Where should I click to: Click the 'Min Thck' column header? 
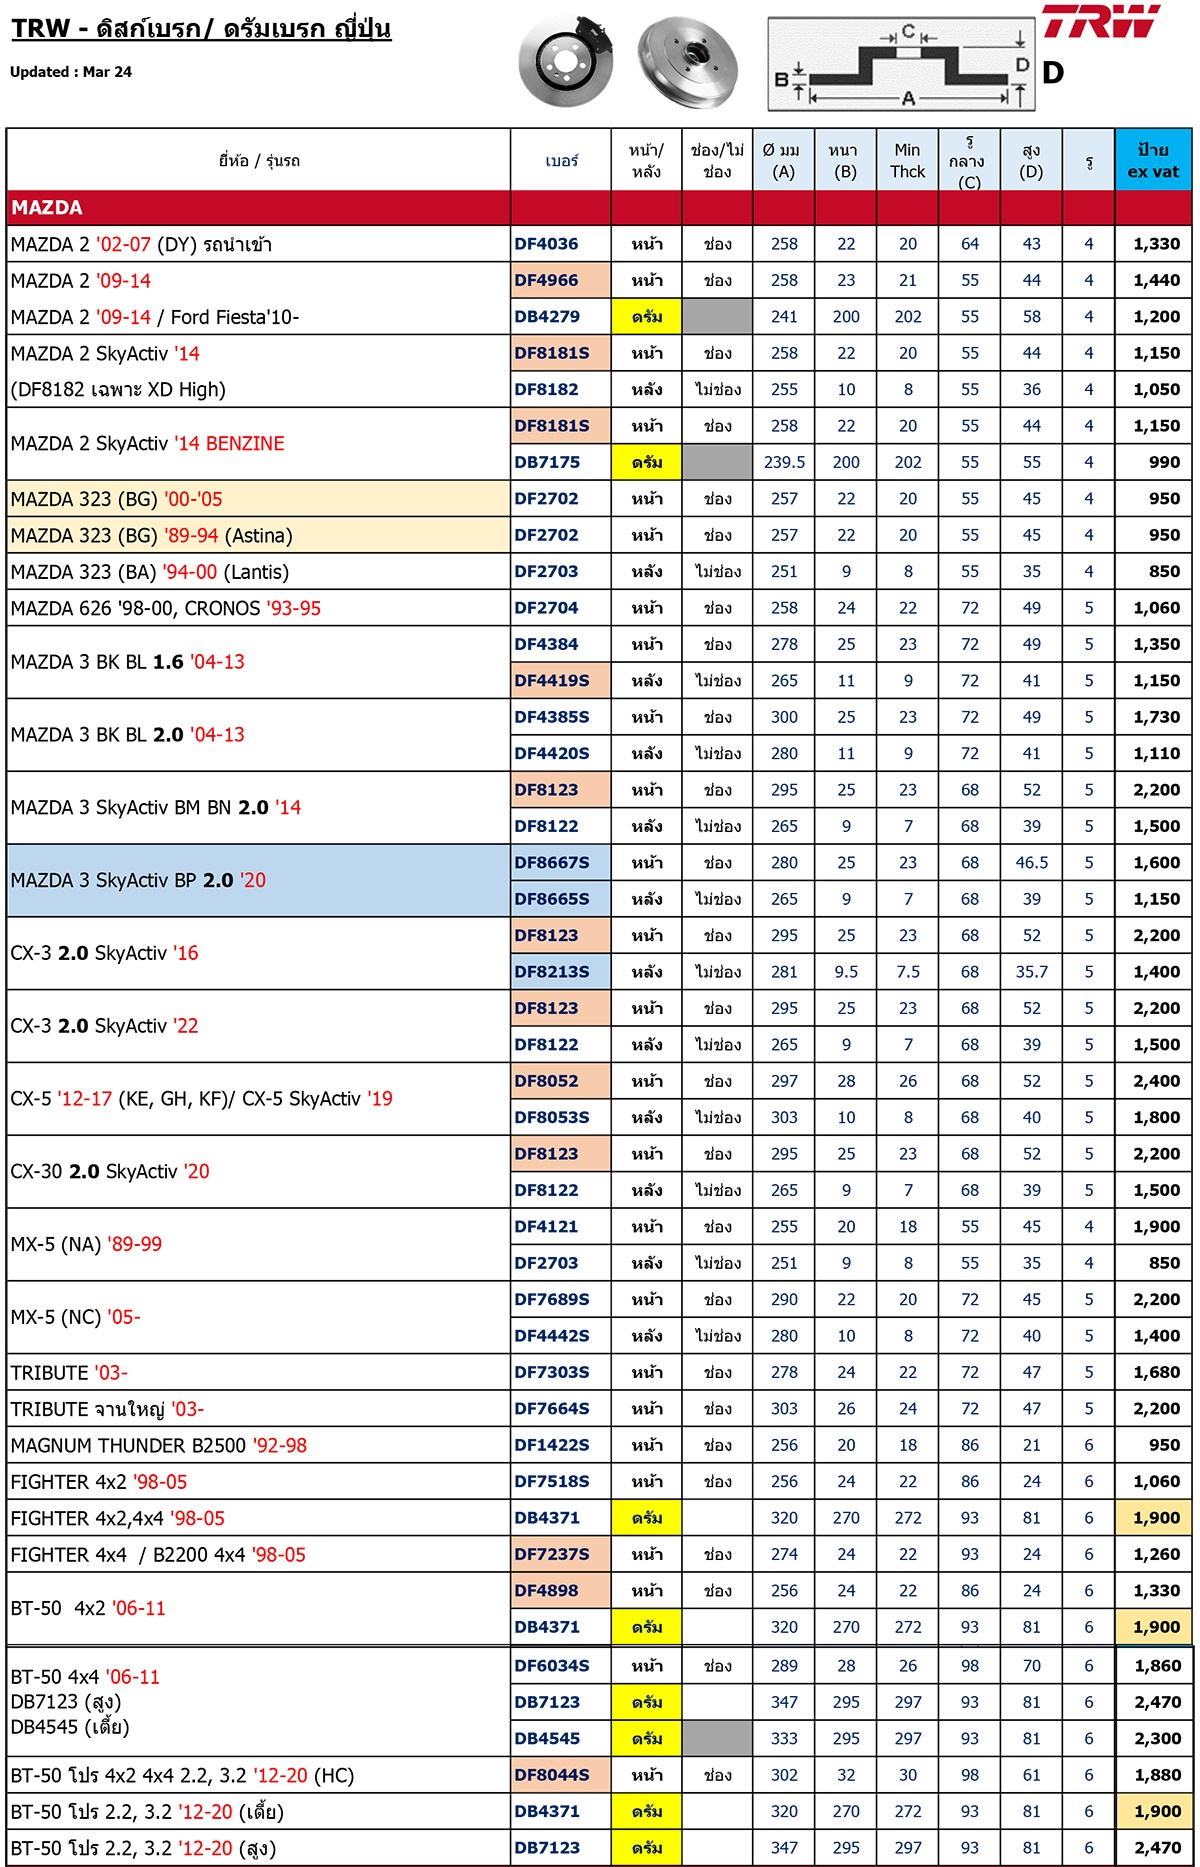908,160
